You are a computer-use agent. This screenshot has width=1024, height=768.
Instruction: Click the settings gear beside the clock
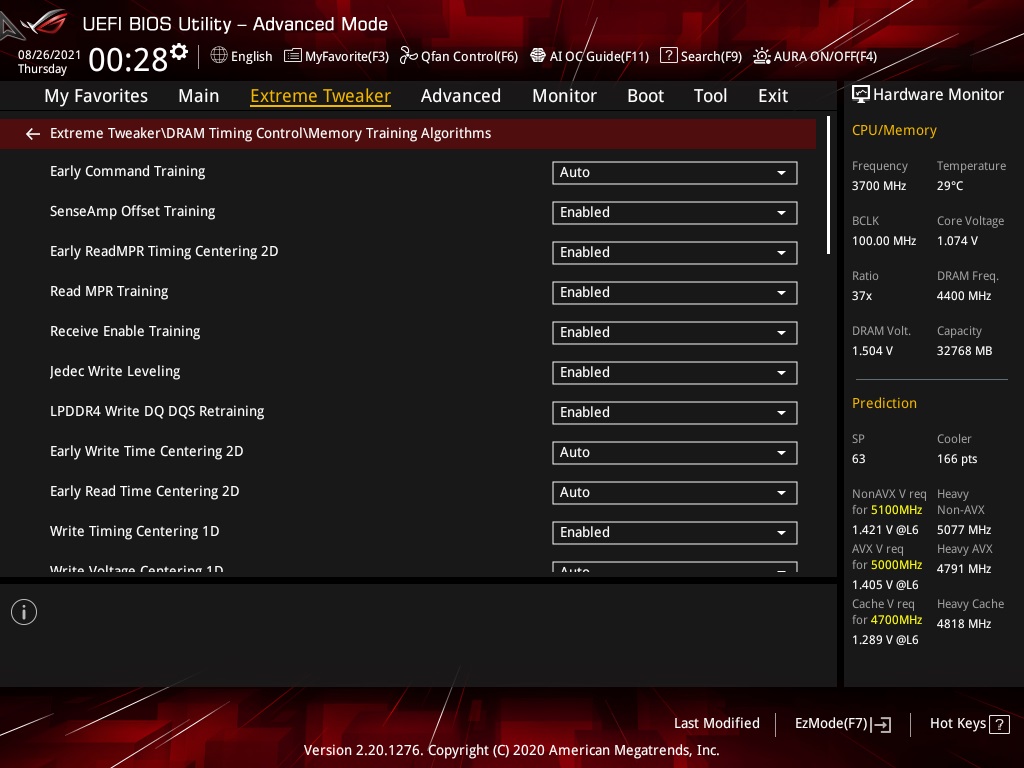point(179,52)
